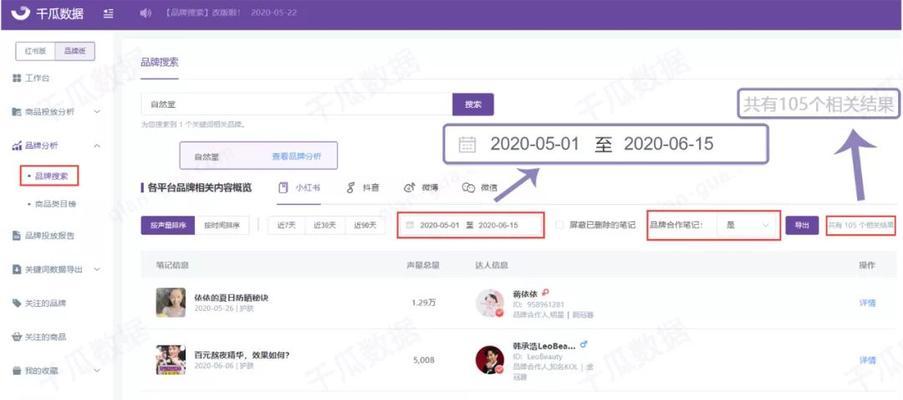The image size is (903, 400).
Task: Open the 查看品牌分析 link
Action: (x=297, y=156)
